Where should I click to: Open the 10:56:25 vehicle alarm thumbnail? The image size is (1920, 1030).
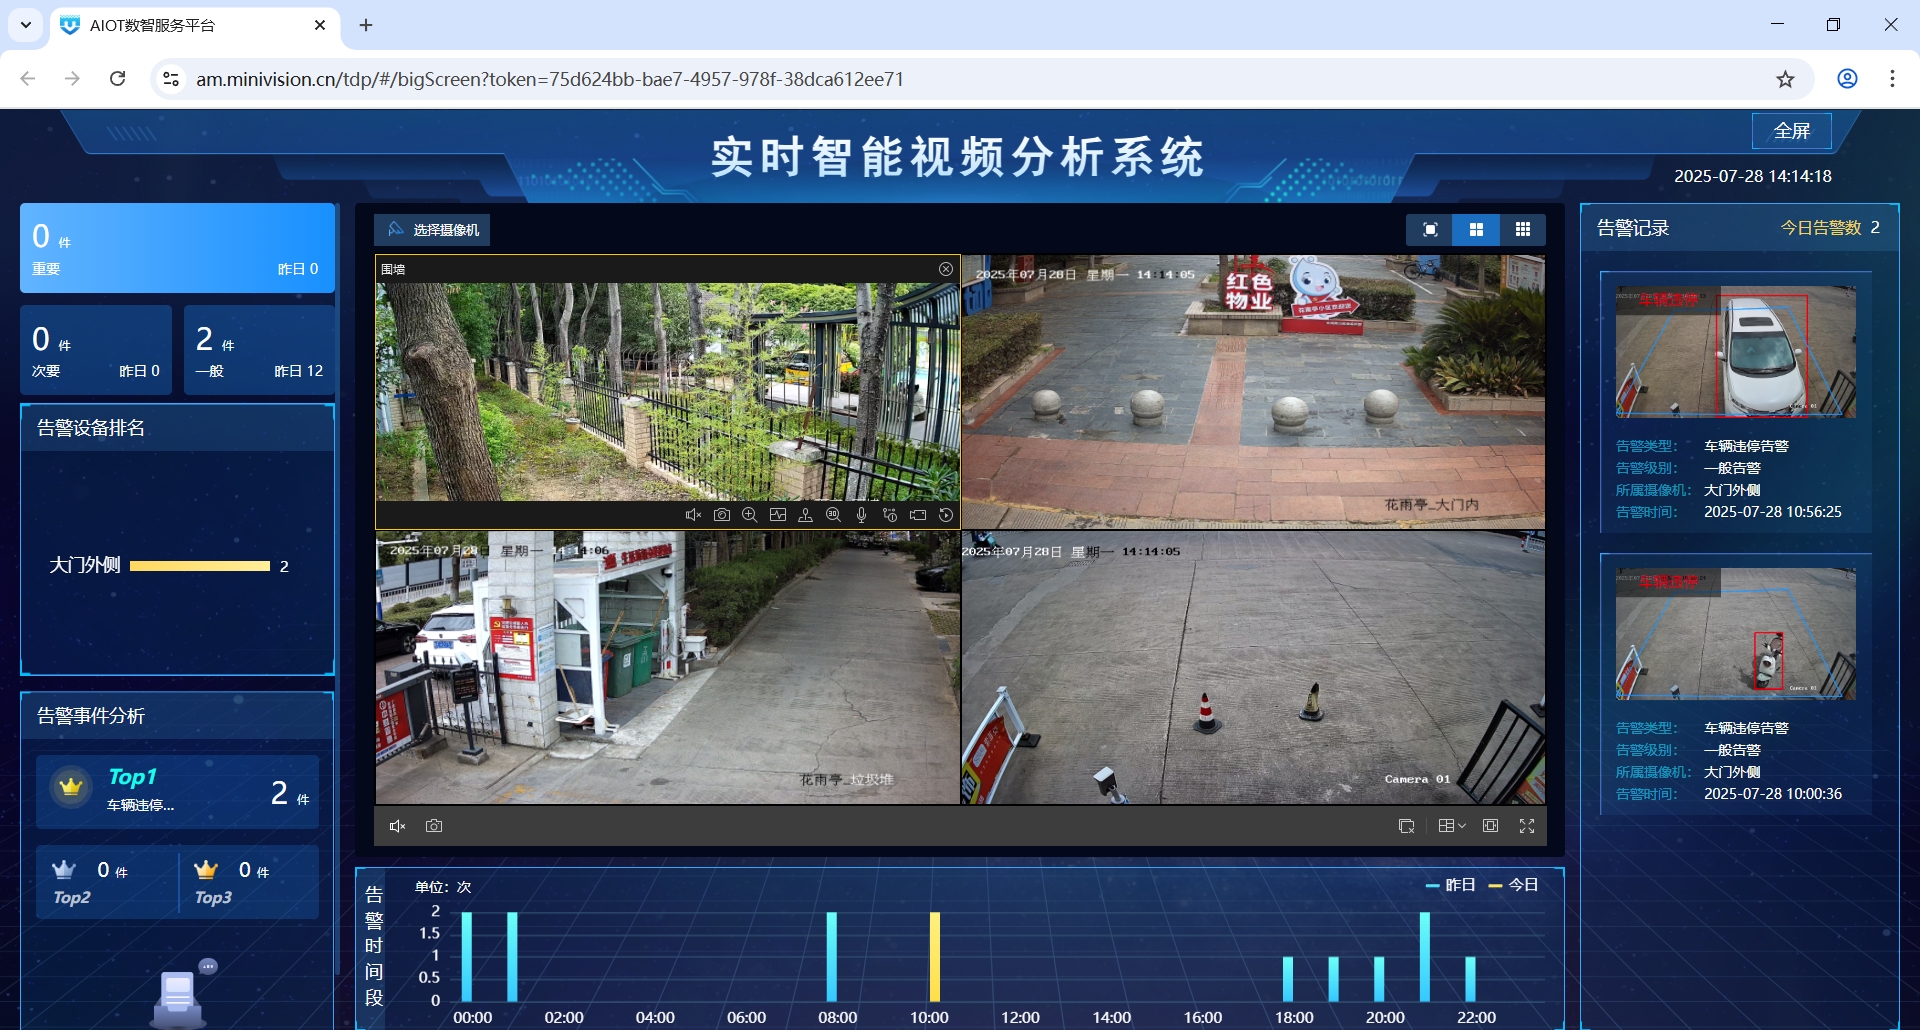pyautogui.click(x=1735, y=352)
